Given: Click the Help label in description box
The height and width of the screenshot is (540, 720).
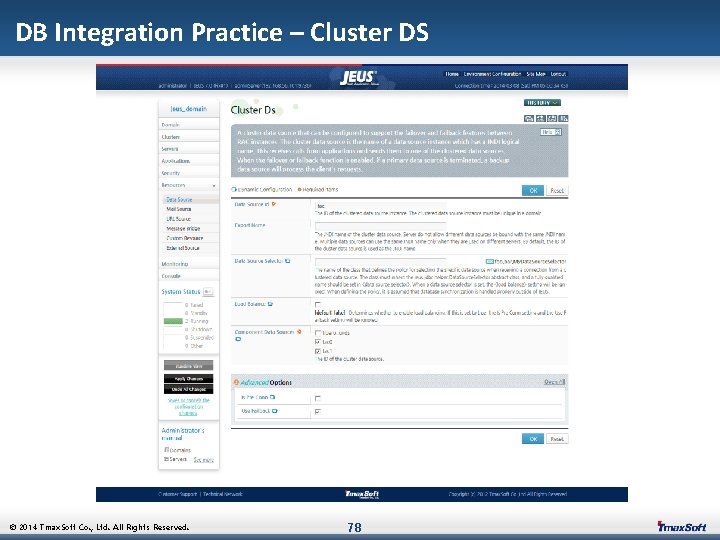Looking at the screenshot, I should point(547,132).
